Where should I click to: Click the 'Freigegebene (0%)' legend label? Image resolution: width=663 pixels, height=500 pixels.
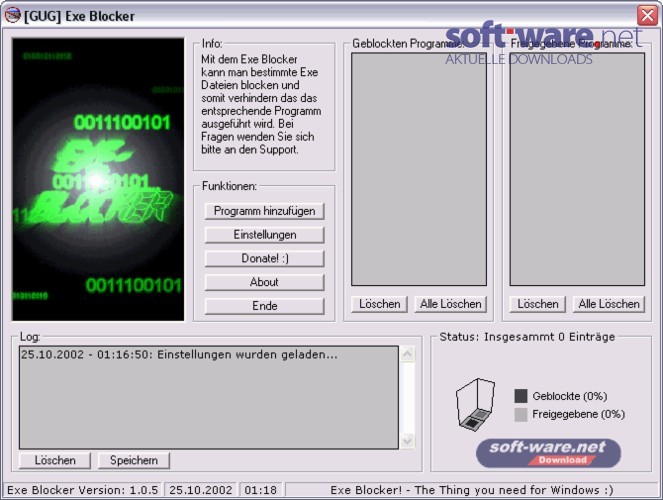pos(578,414)
